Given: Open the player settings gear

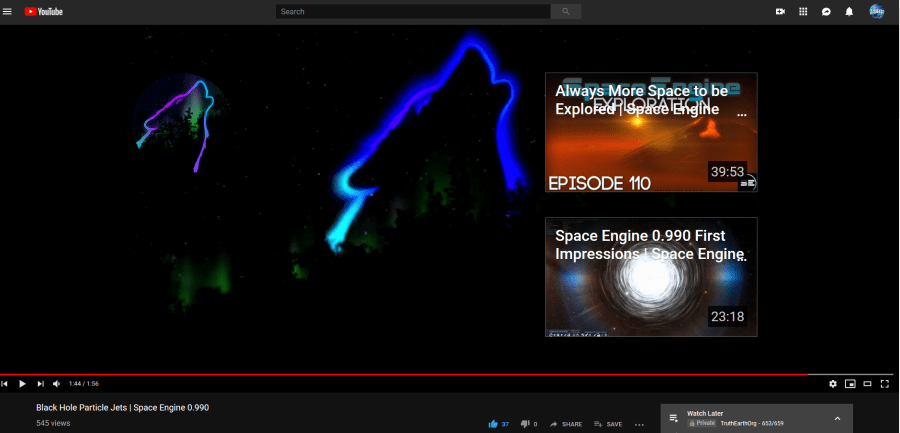Looking at the screenshot, I should pos(833,384).
